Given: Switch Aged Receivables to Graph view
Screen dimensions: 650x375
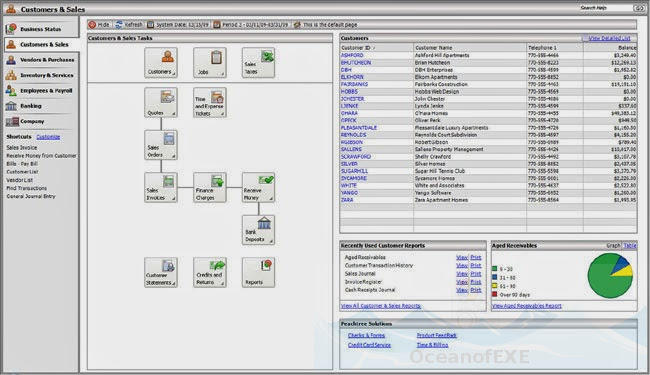Looking at the screenshot, I should coord(613,246).
